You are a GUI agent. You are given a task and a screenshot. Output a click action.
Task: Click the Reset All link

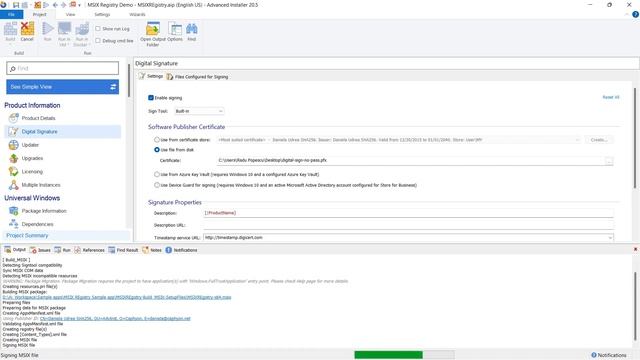(611, 97)
